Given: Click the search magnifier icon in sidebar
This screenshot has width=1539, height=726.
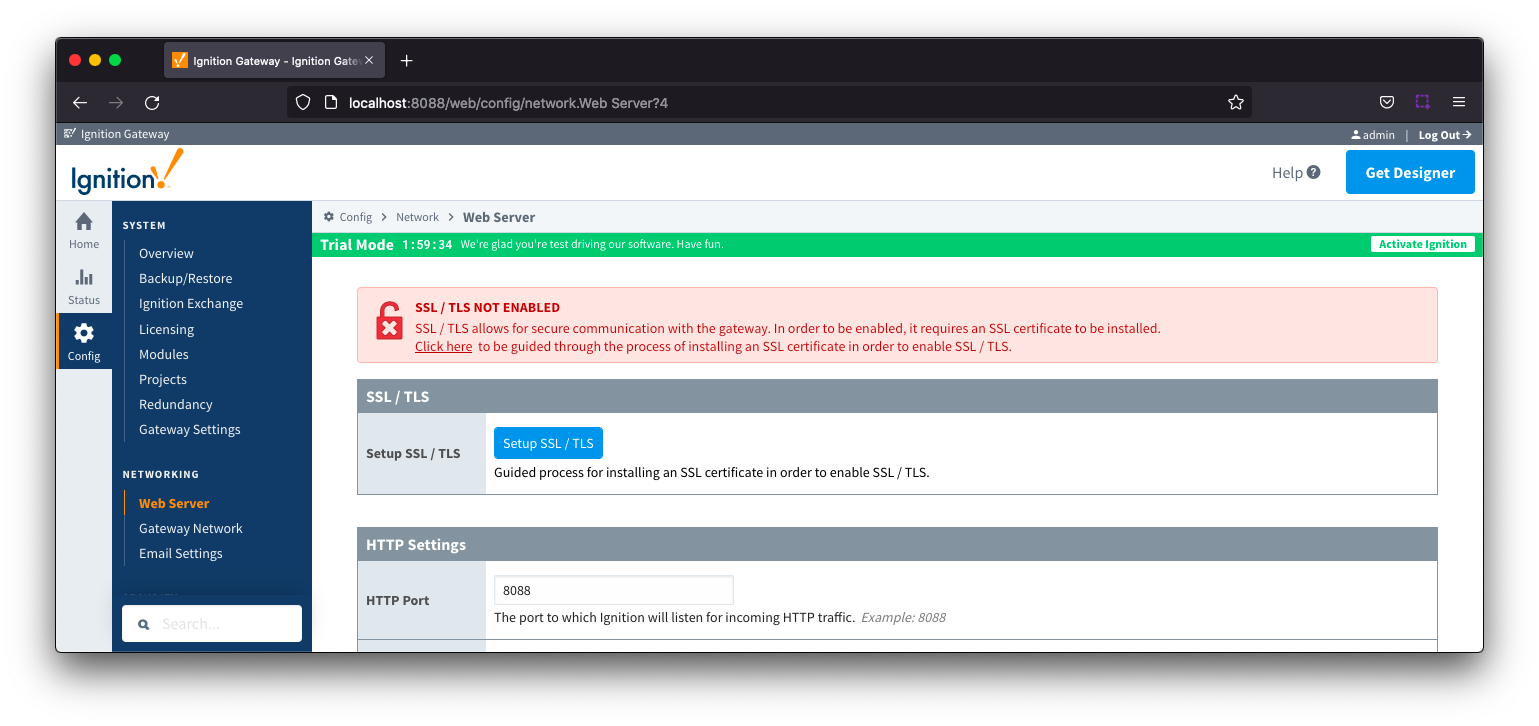Looking at the screenshot, I should pos(143,624).
